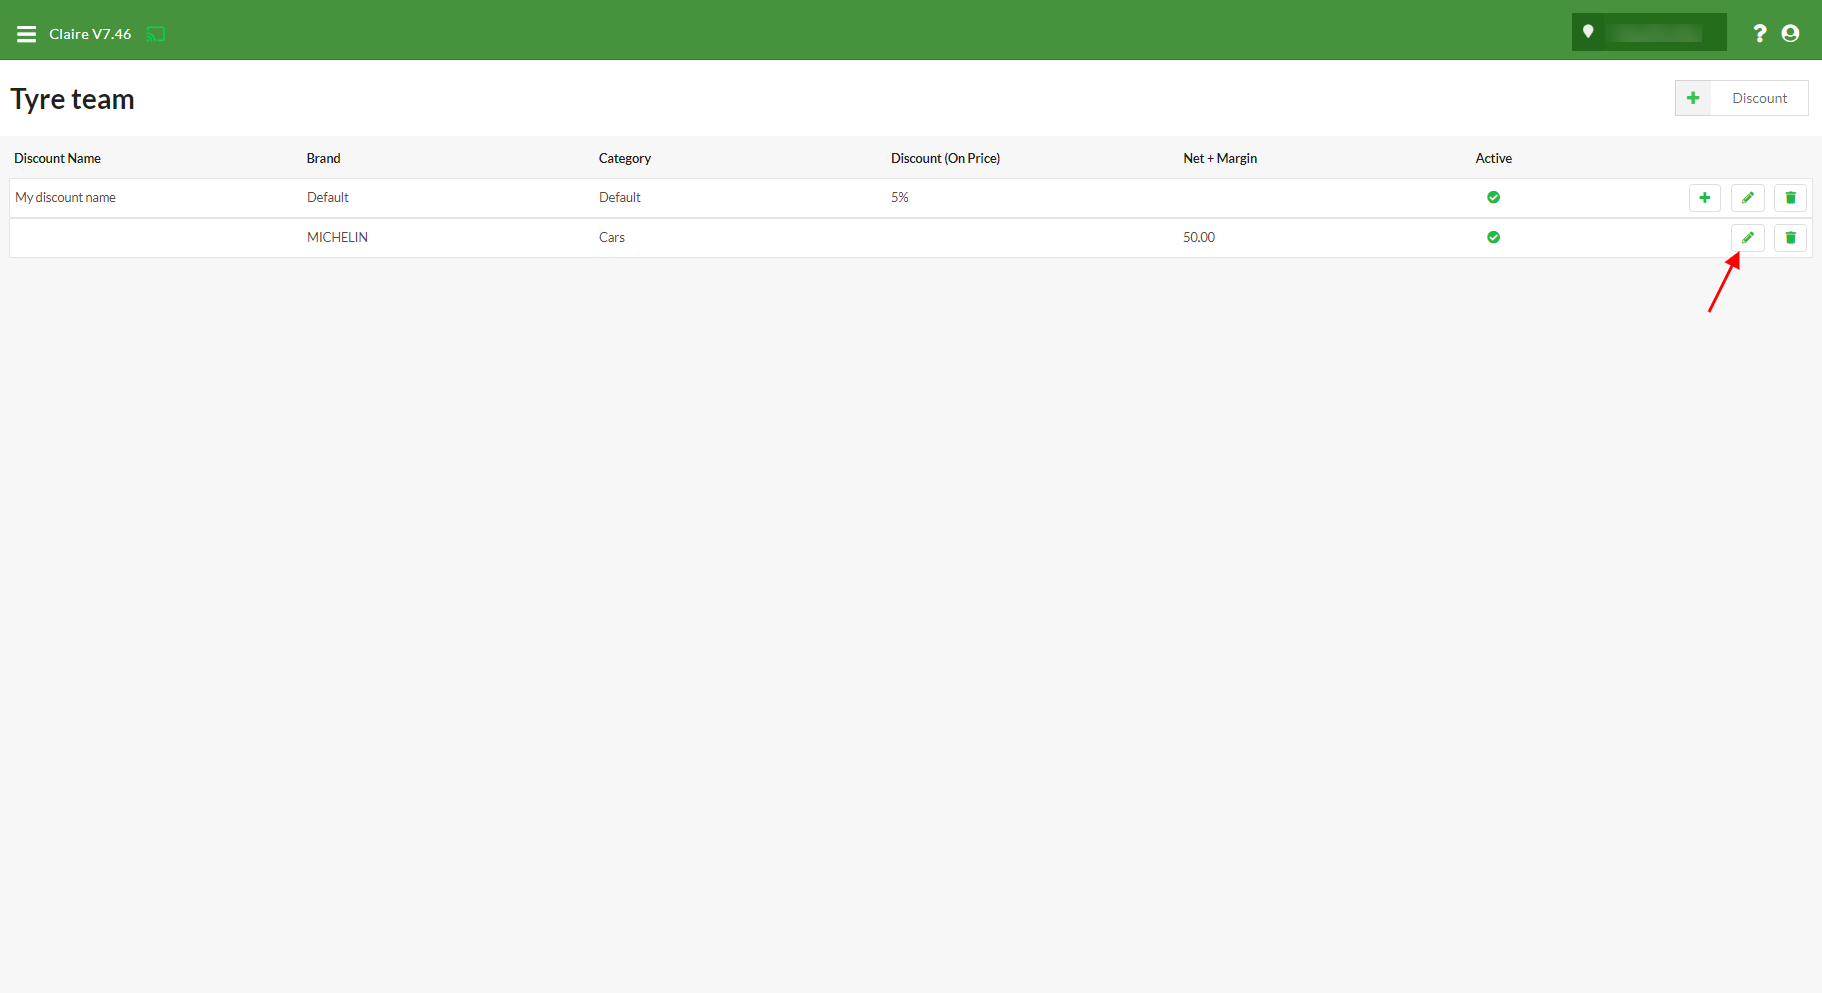Delete the My discount name row
This screenshot has height=993, width=1822.
point(1791,198)
